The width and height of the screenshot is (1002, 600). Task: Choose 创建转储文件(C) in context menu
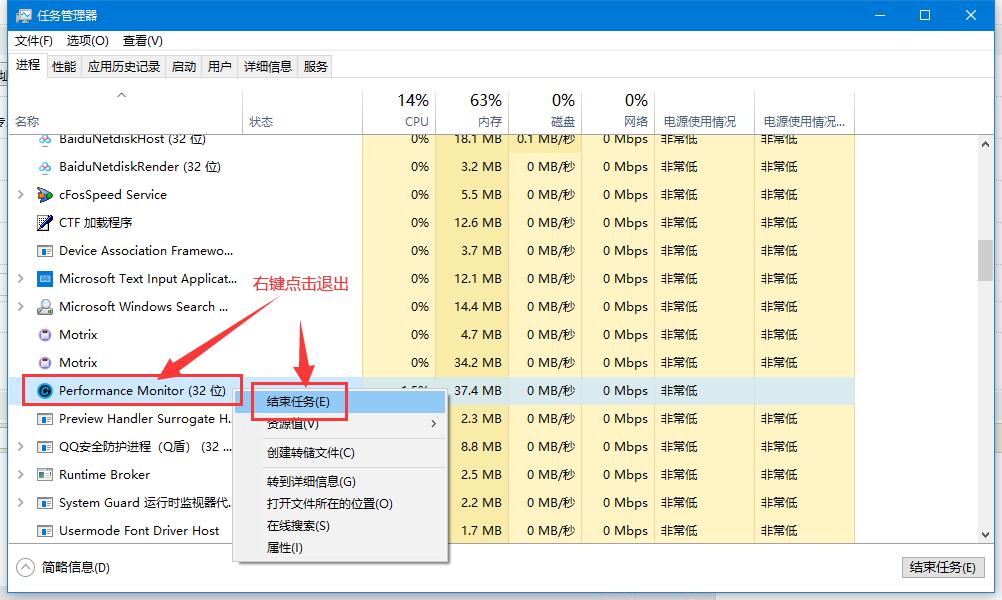click(x=341, y=453)
